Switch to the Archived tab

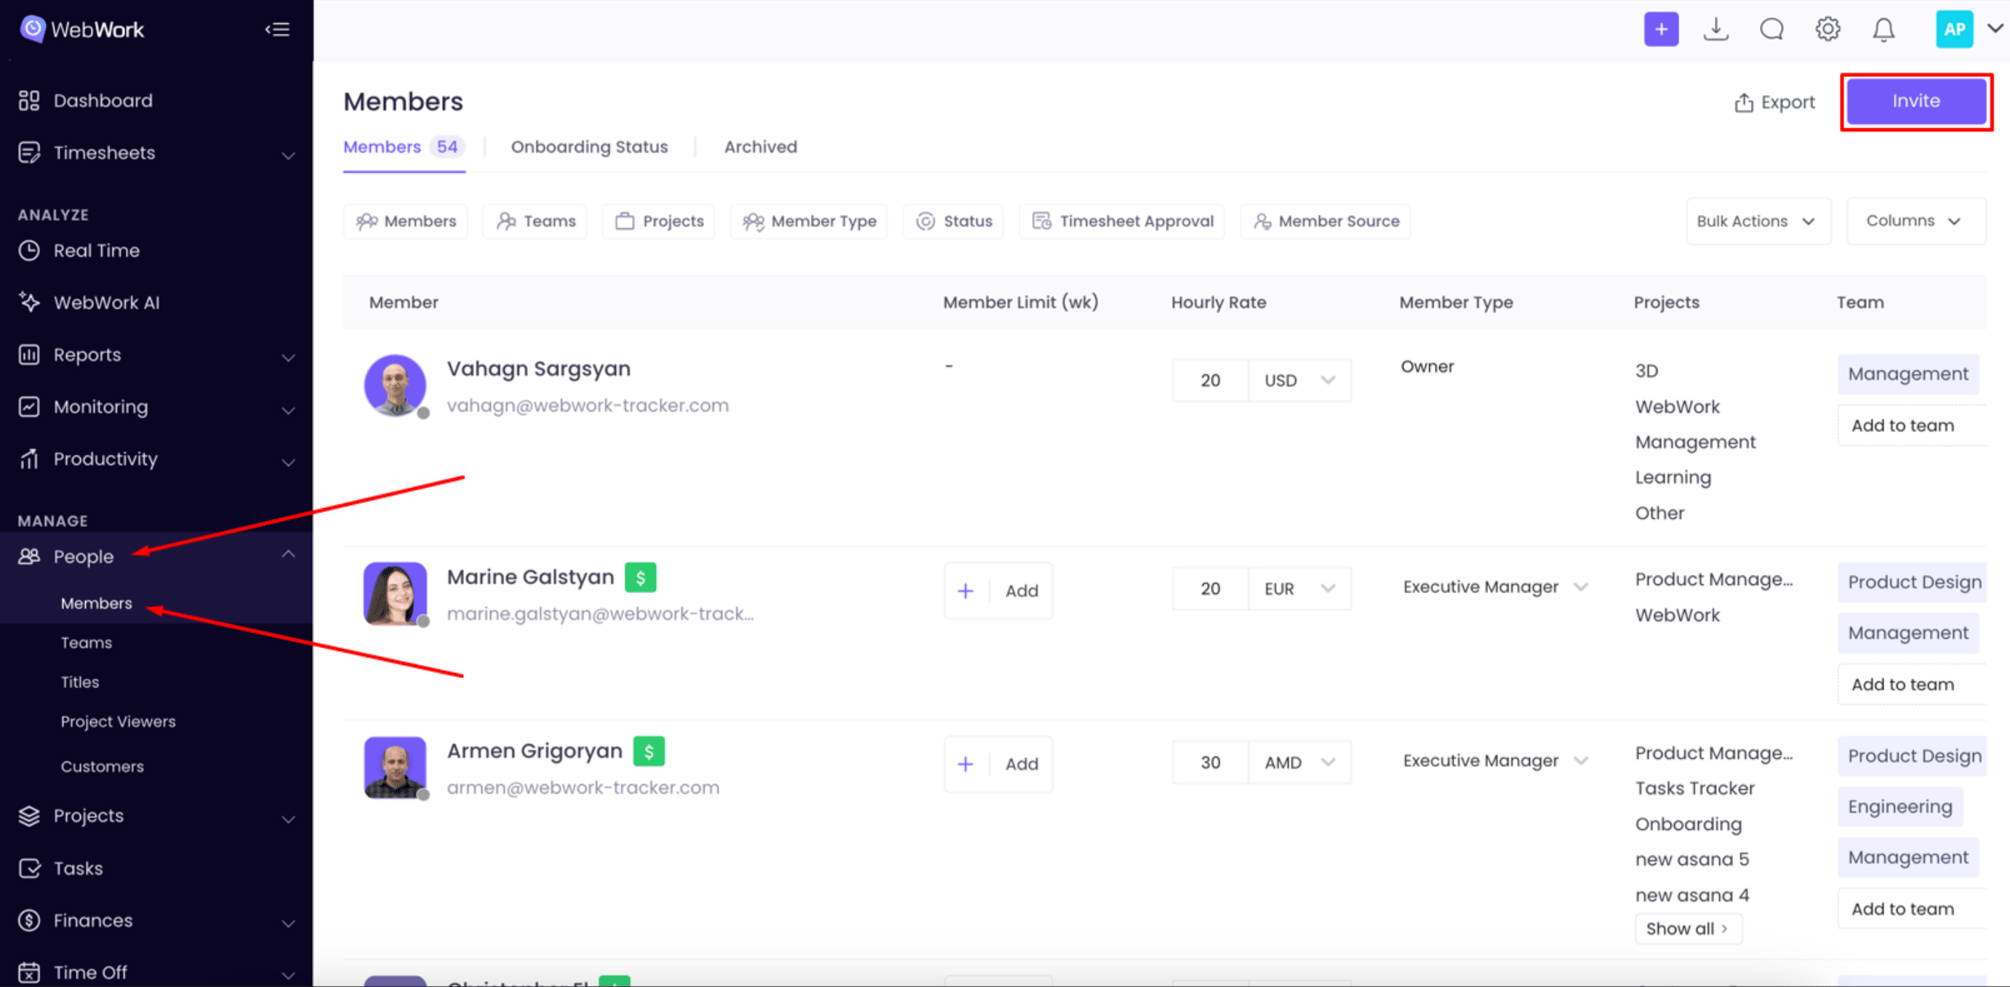(x=760, y=147)
